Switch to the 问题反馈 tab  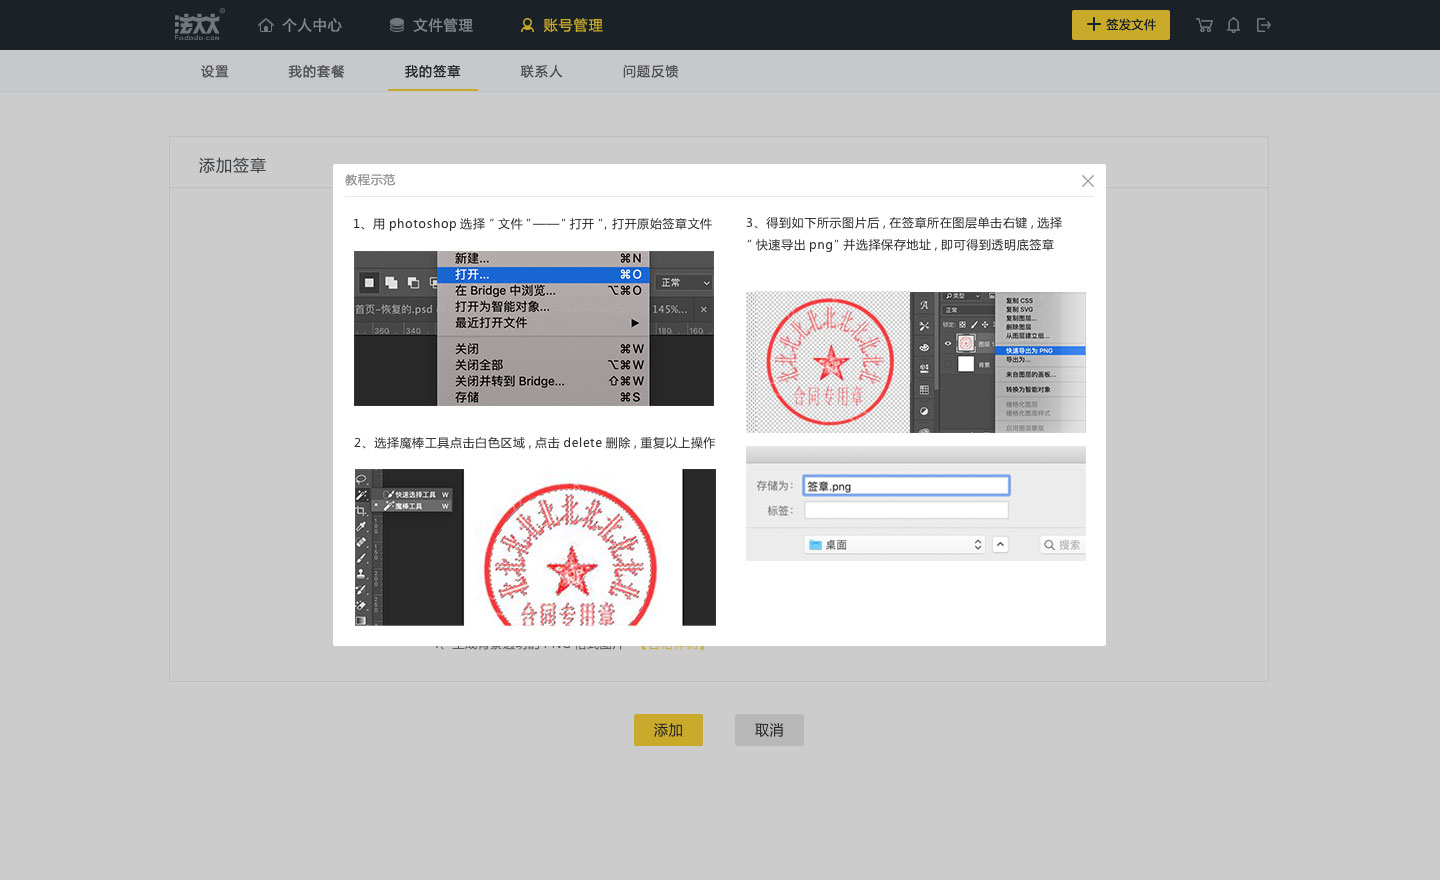click(x=650, y=71)
